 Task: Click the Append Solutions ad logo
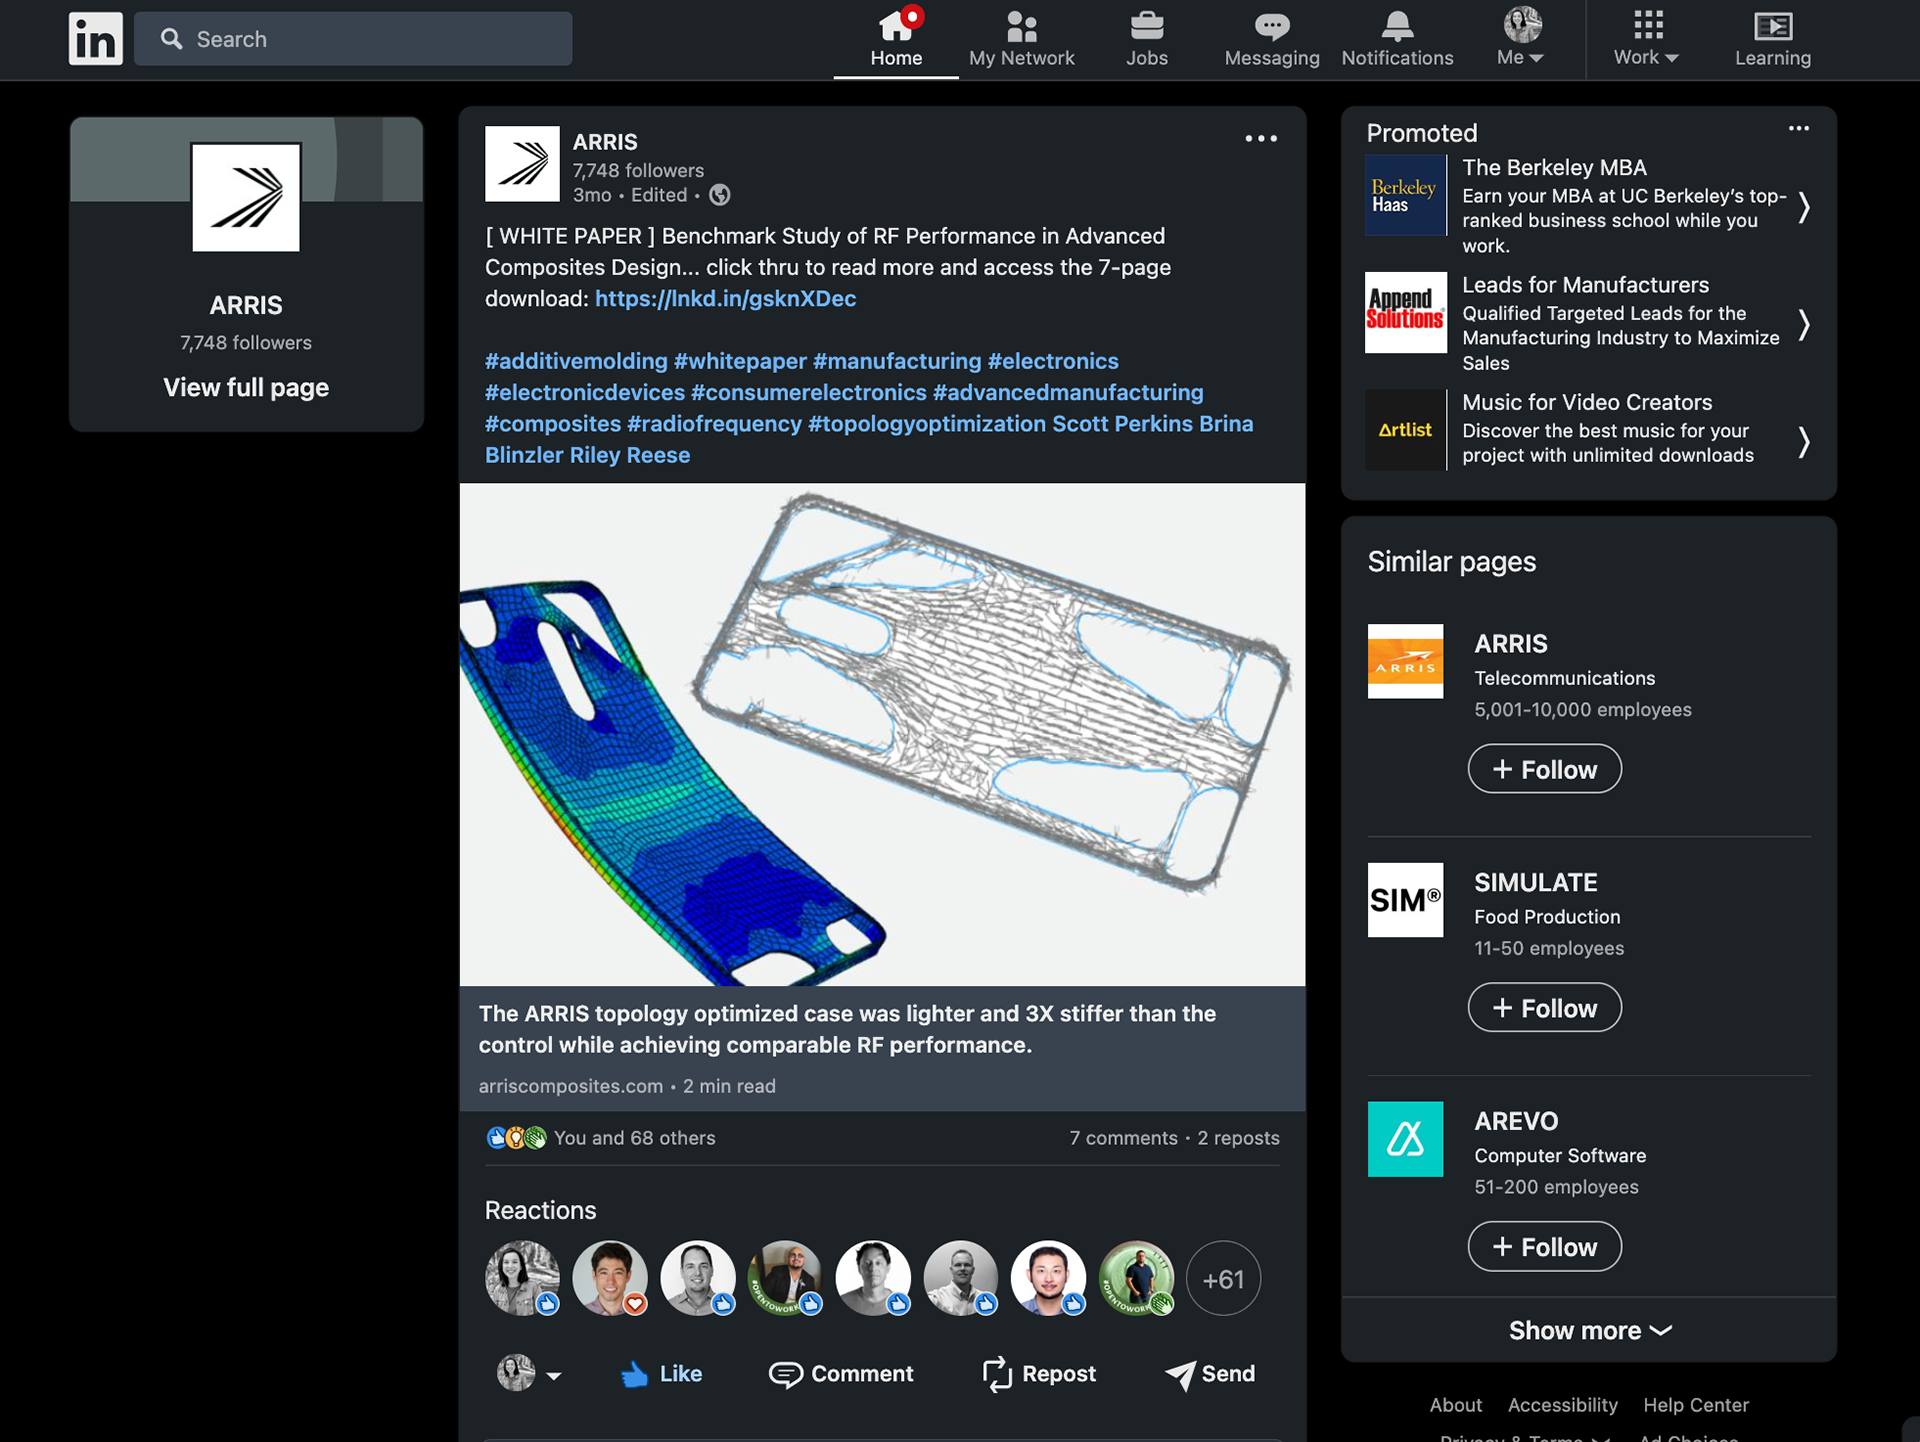tap(1405, 312)
